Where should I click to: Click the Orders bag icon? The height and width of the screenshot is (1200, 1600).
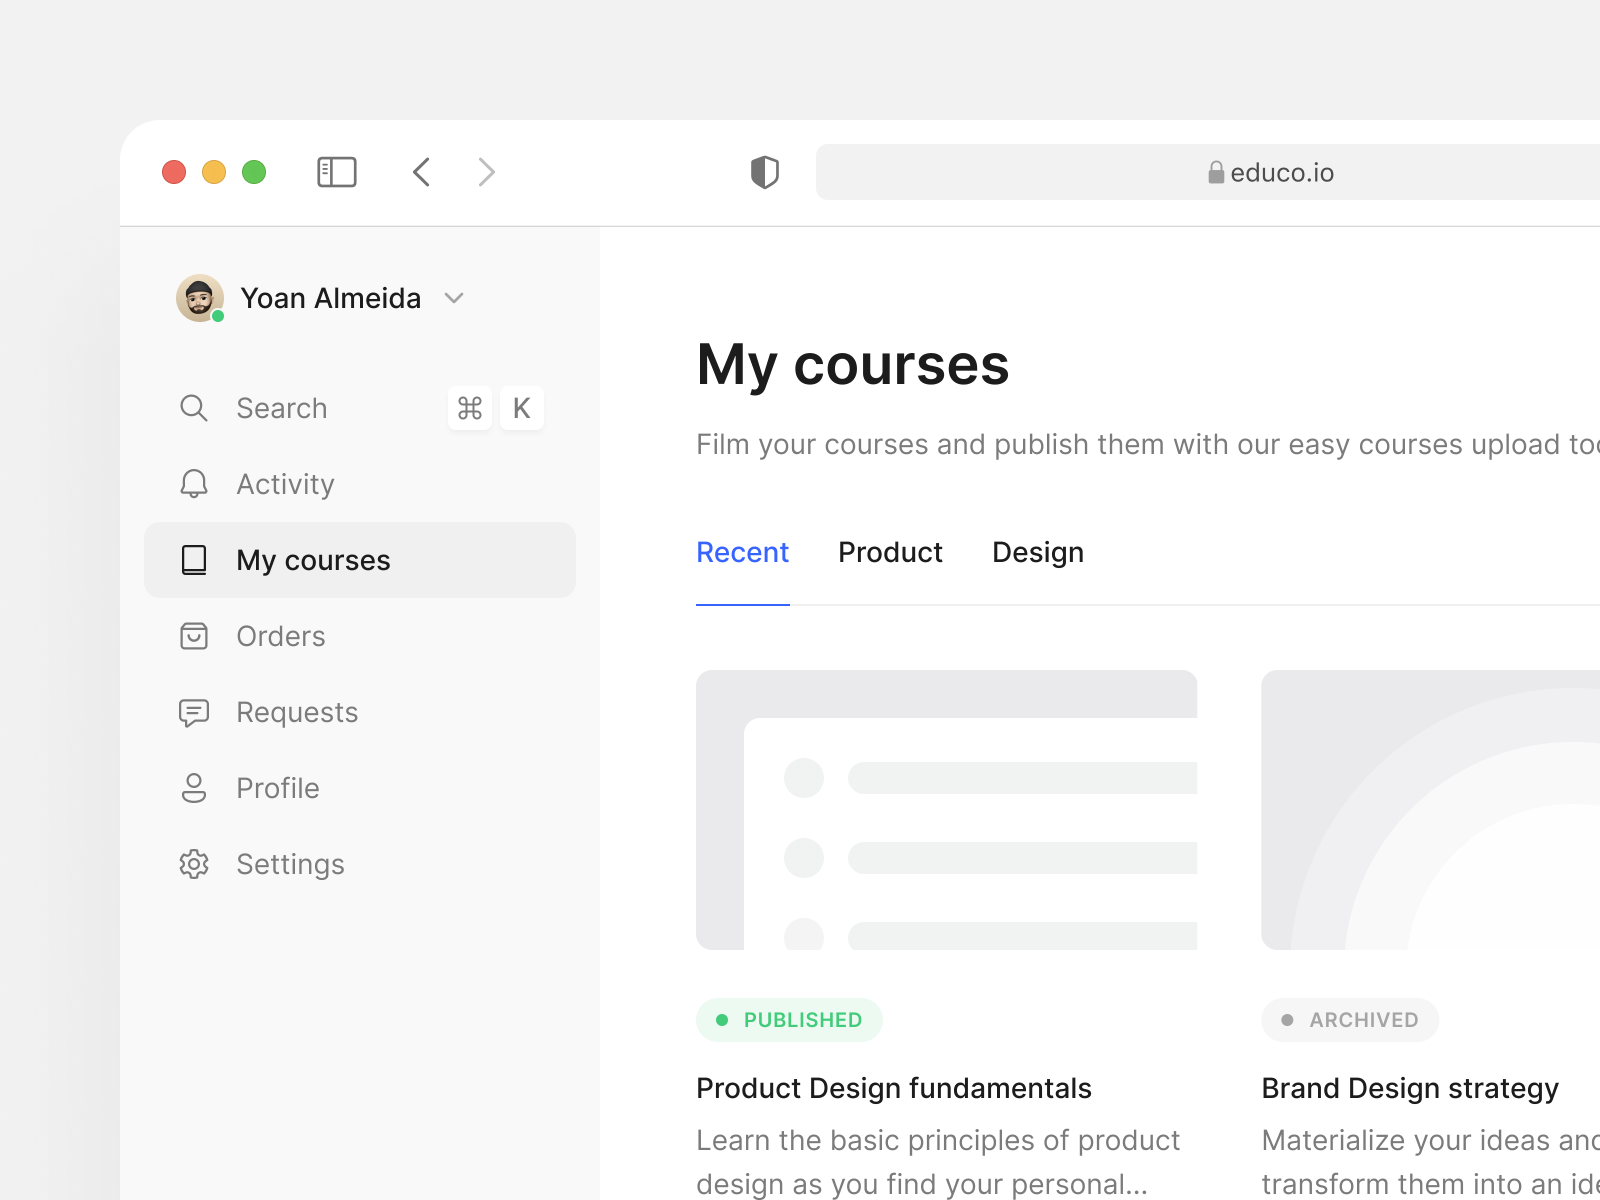point(194,636)
